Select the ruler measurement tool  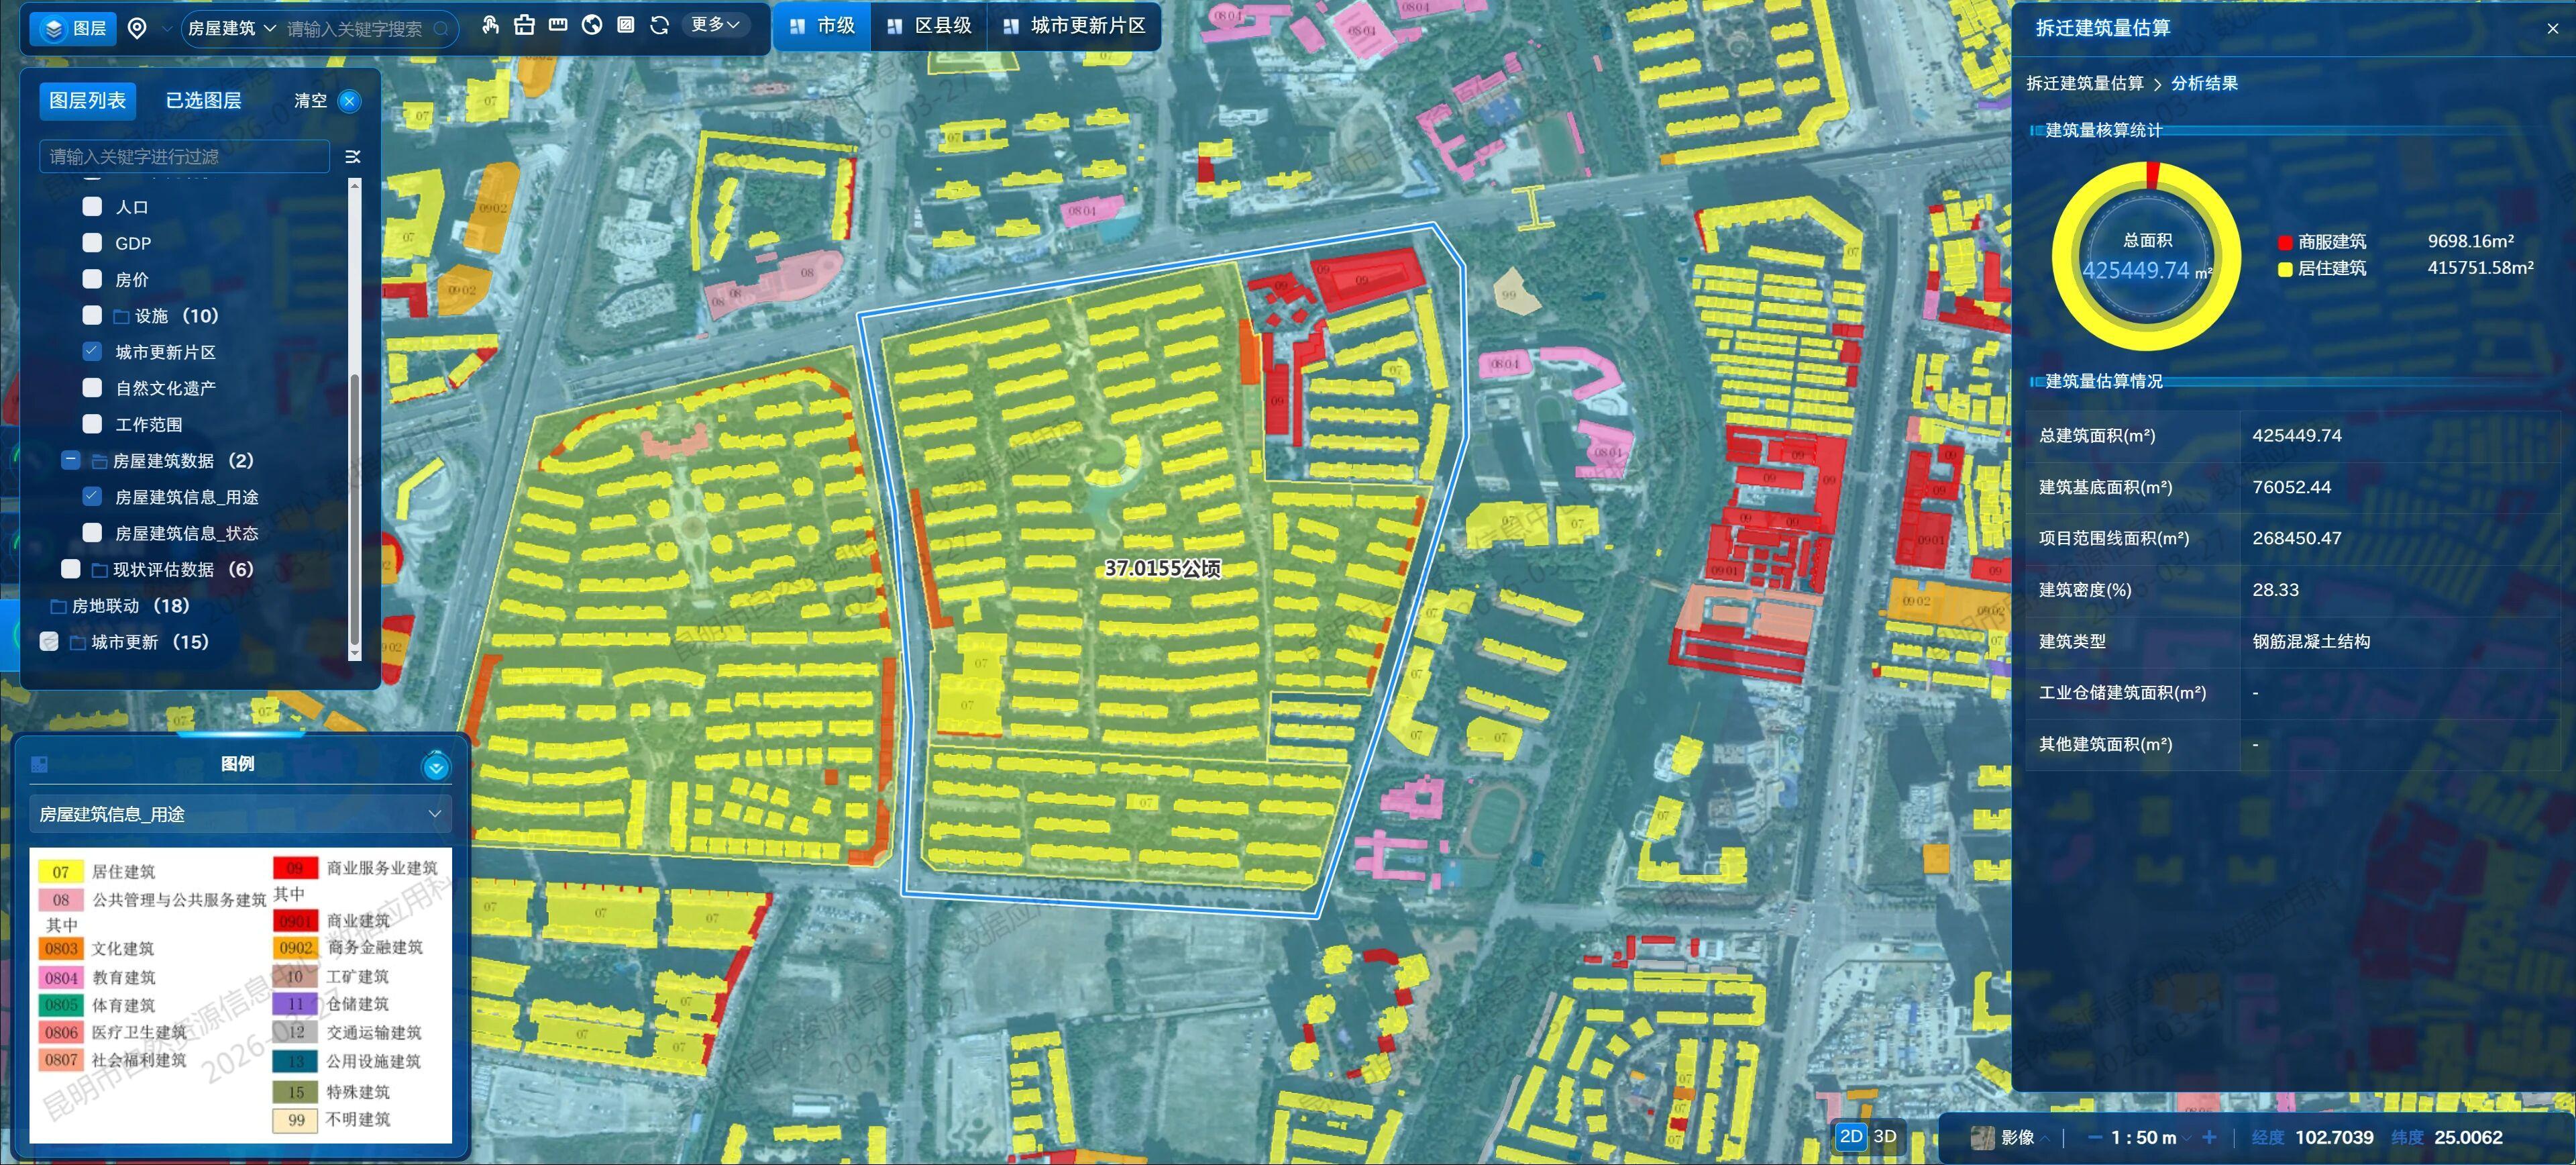pyautogui.click(x=558, y=25)
